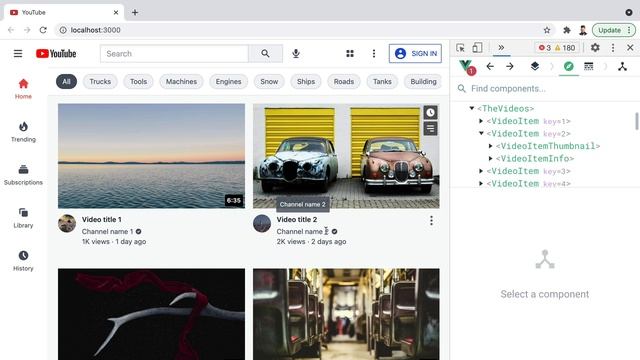The image size is (640, 360).
Task: Click the Vue devtools logo
Action: tap(467, 67)
